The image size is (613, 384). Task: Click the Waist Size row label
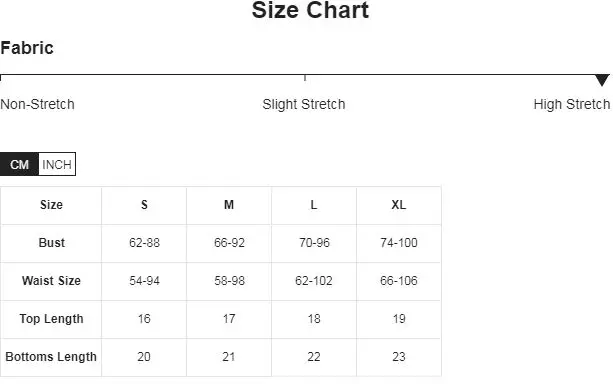52,281
